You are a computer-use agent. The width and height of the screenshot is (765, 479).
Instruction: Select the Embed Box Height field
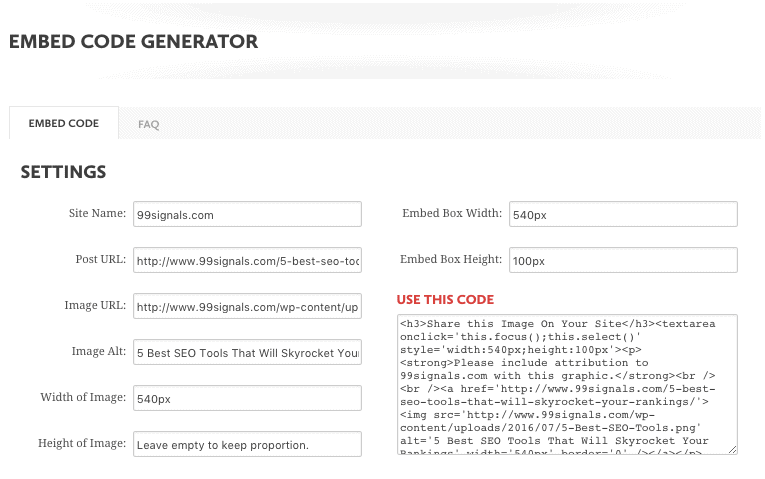[624, 260]
